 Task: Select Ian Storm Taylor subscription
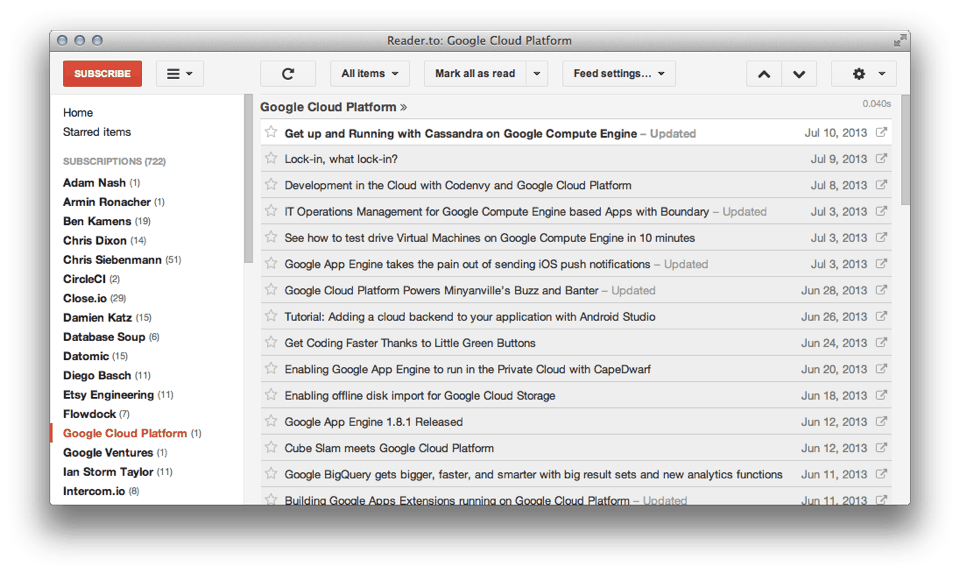click(118, 472)
